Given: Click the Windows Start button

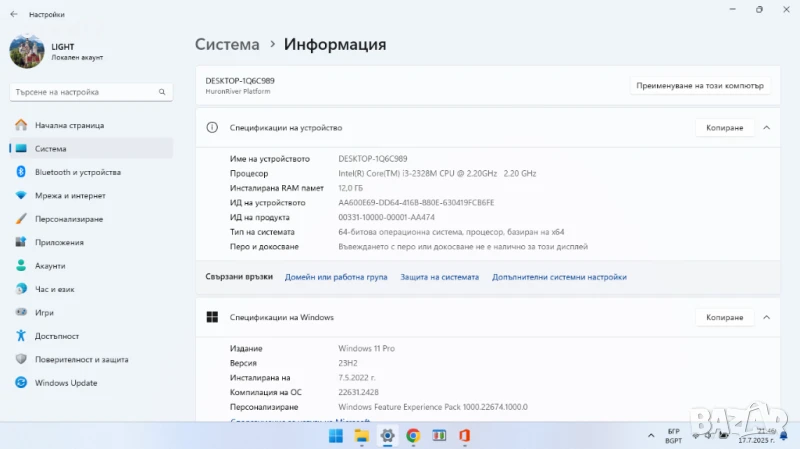Looking at the screenshot, I should [335, 435].
